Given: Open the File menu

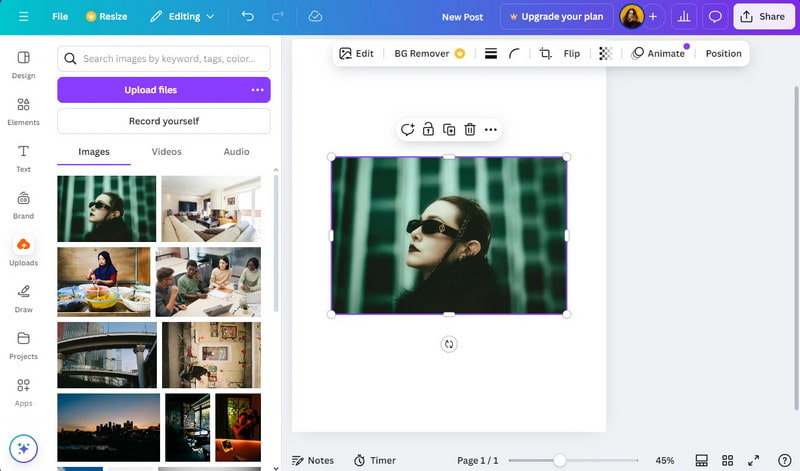Looking at the screenshot, I should point(60,17).
